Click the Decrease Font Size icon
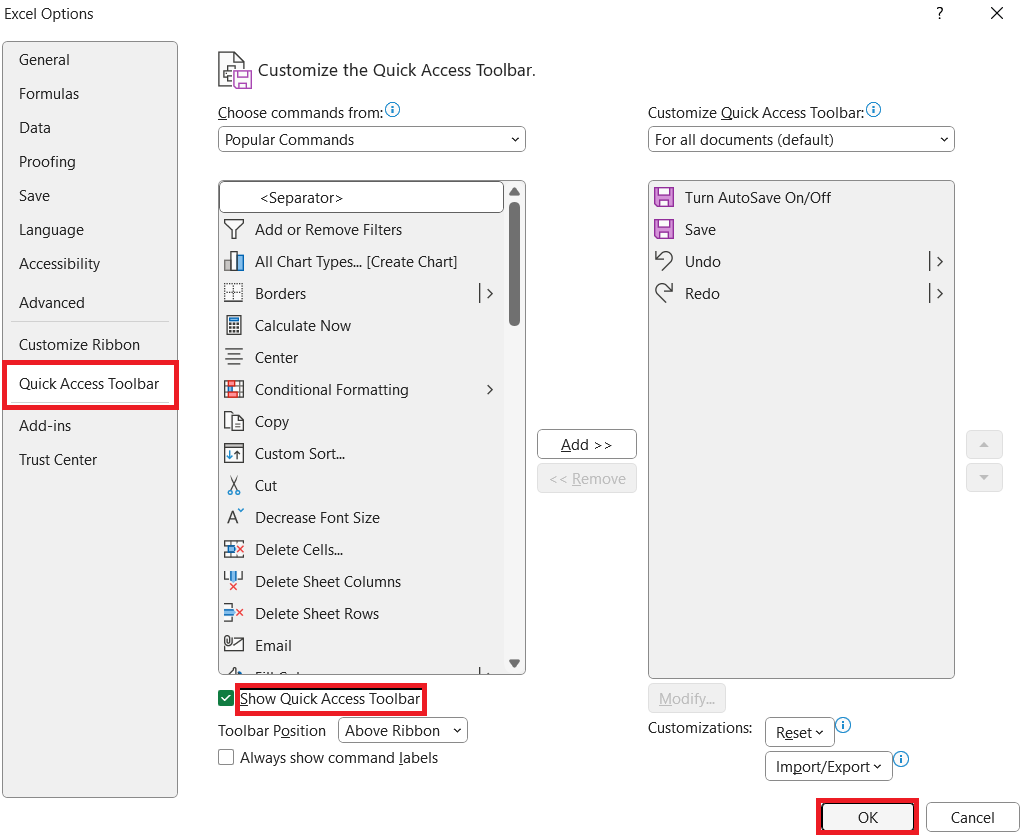 pos(234,517)
